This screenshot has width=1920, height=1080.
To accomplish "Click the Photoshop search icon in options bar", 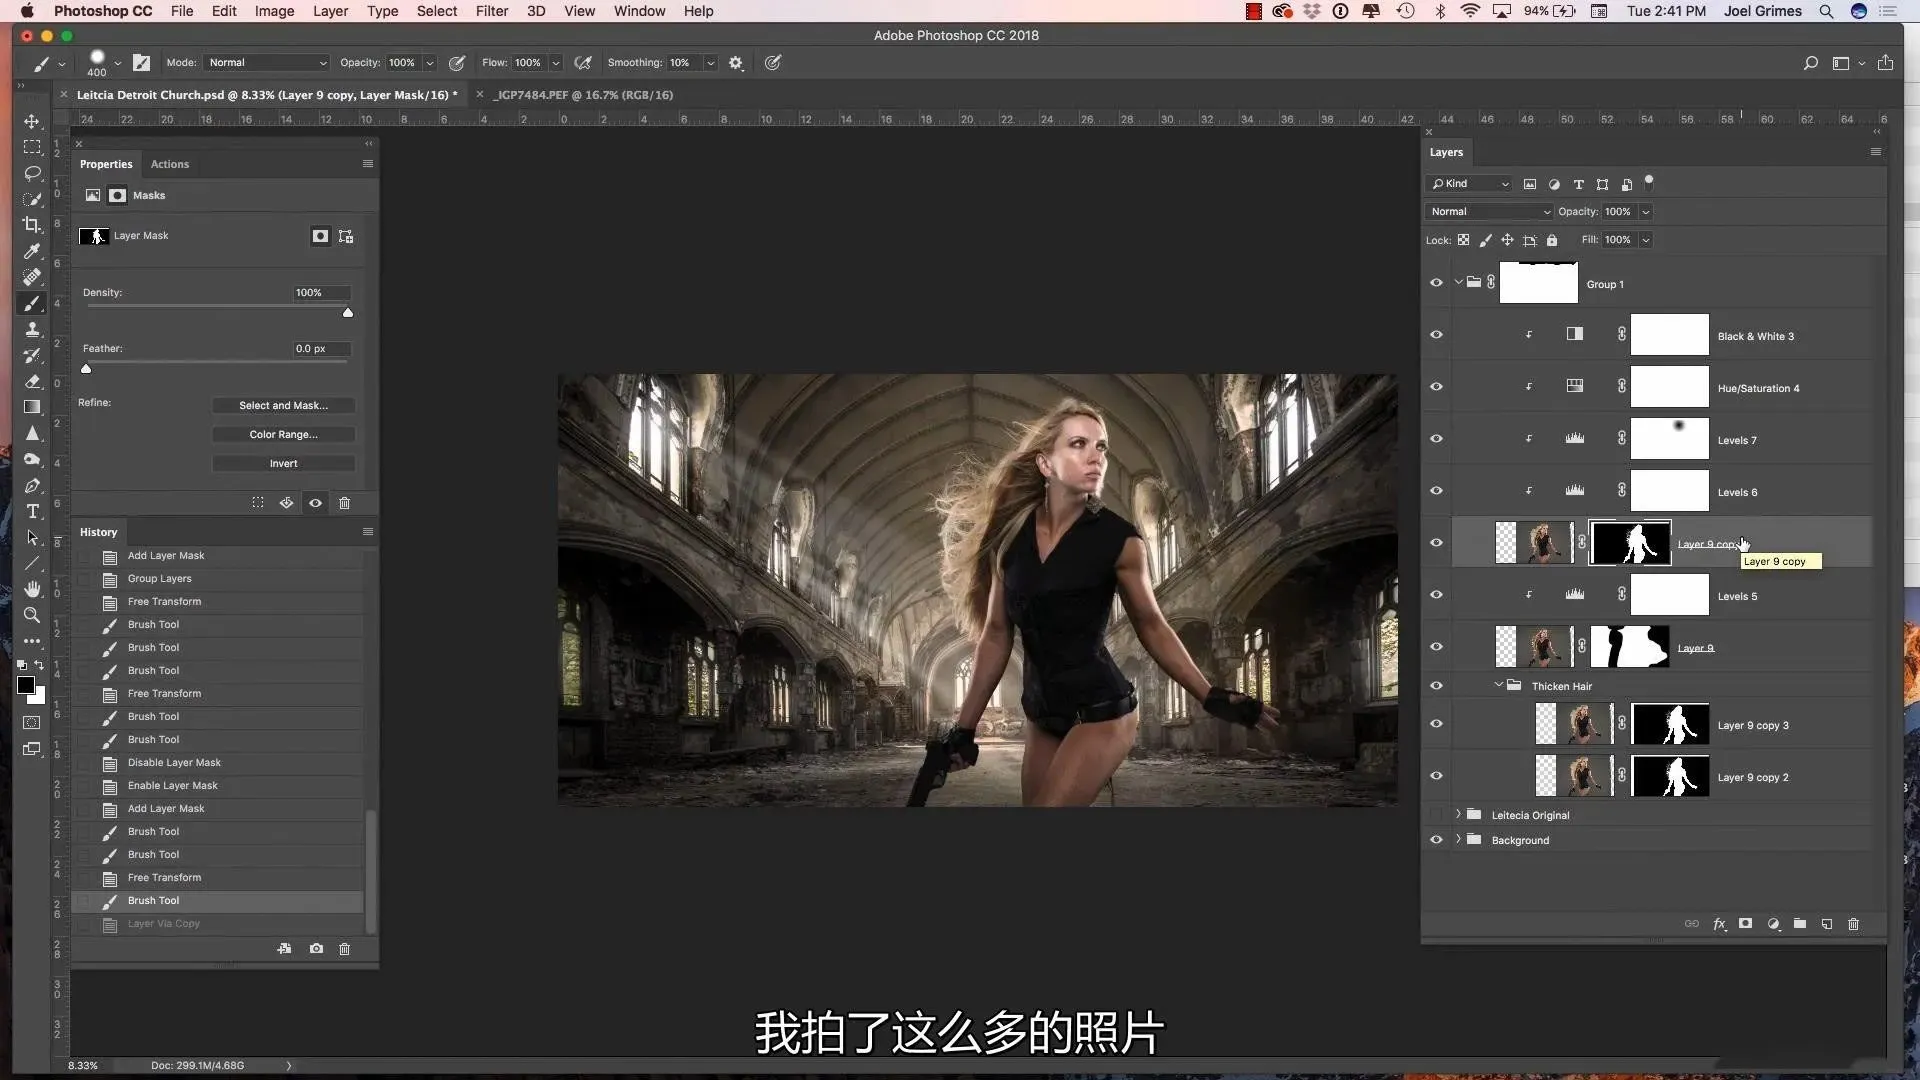I will pyautogui.click(x=1810, y=63).
